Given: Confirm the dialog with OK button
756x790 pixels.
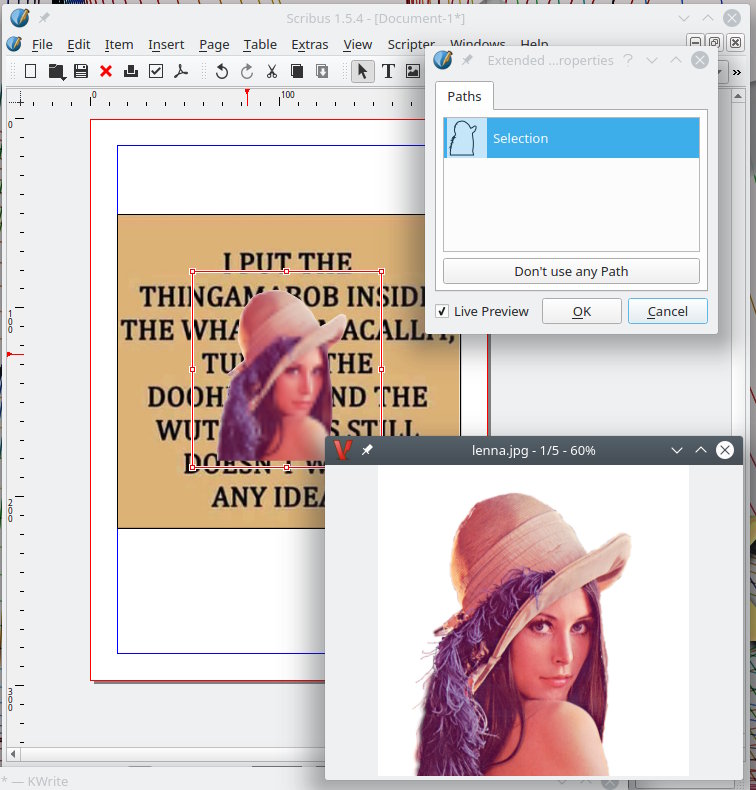Looking at the screenshot, I should click(x=581, y=311).
